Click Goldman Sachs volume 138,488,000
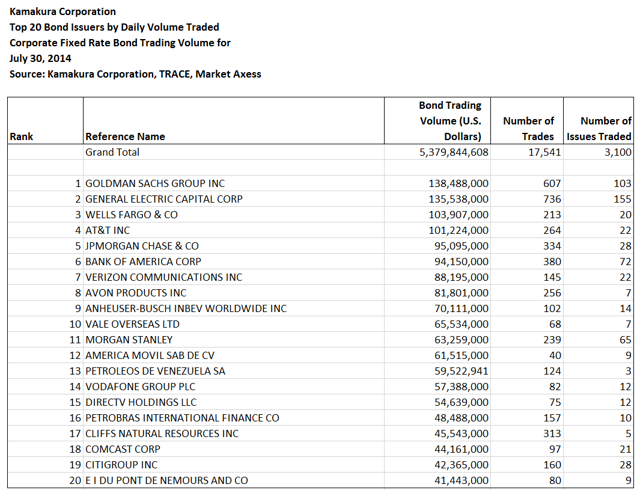640x490 pixels. click(458, 183)
